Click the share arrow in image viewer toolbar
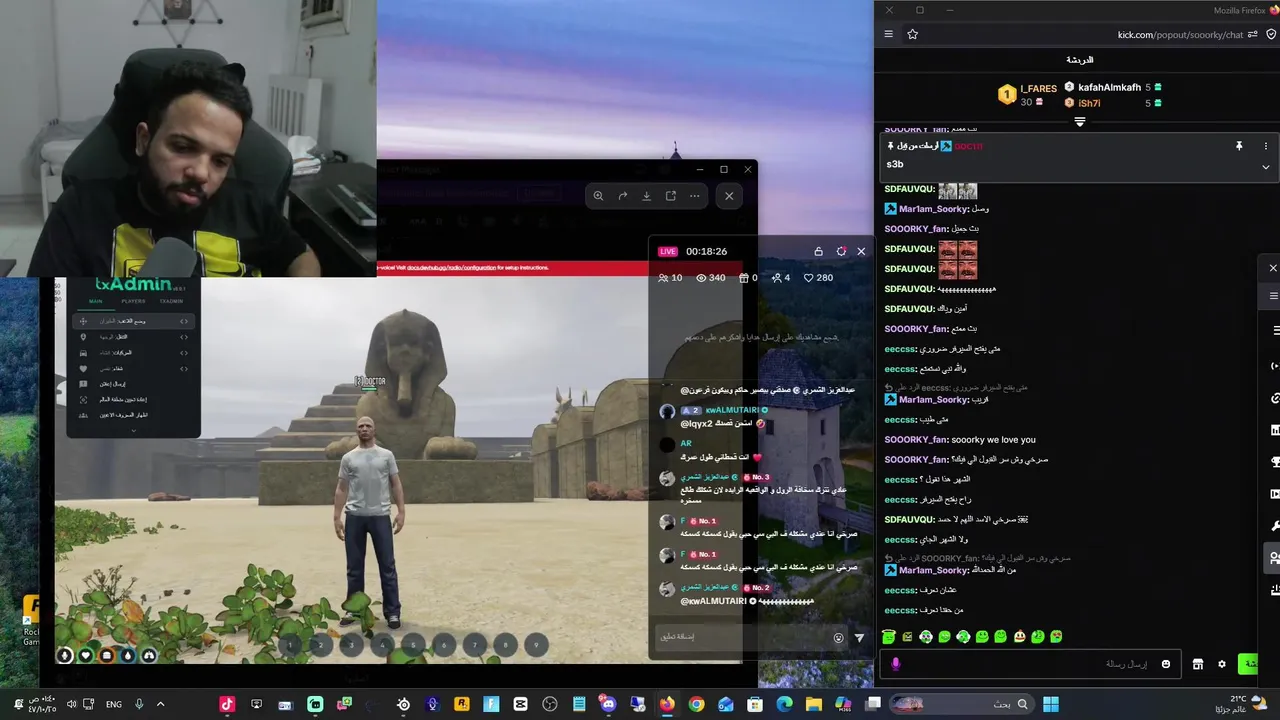The image size is (1280, 720). click(622, 196)
